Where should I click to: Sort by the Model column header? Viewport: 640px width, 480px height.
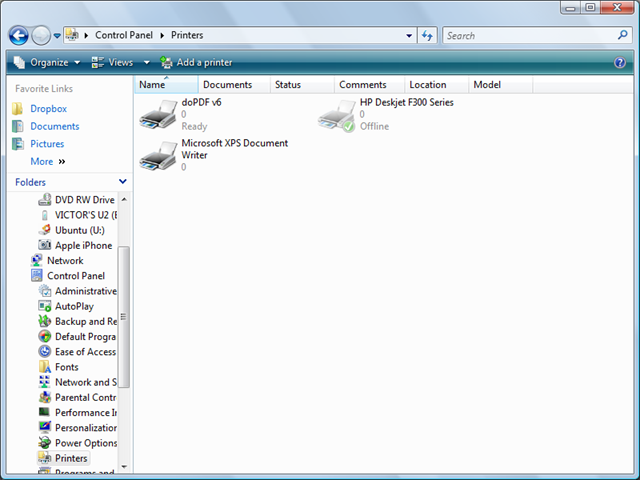[x=500, y=84]
